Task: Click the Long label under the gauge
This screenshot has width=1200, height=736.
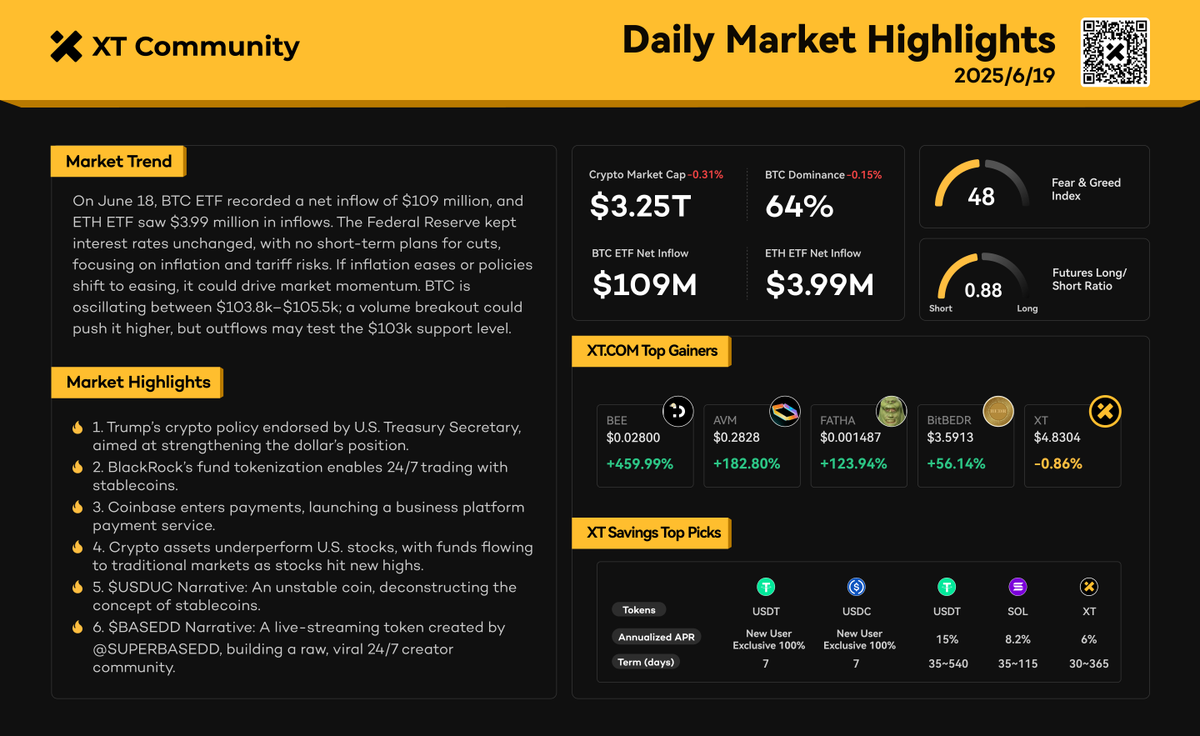Action: [x=1027, y=309]
